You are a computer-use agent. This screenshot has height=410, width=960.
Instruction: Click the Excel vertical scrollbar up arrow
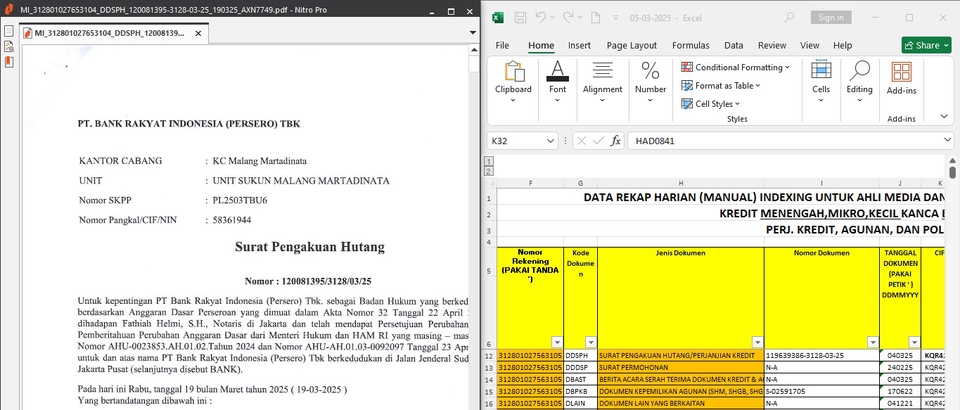[x=953, y=160]
